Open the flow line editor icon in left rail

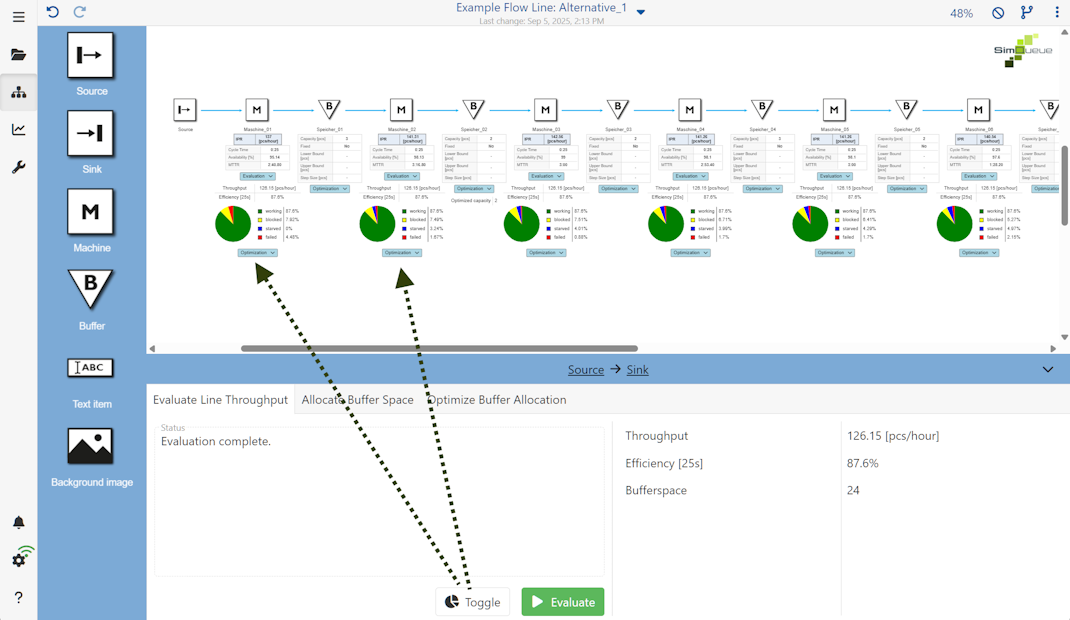point(18,92)
